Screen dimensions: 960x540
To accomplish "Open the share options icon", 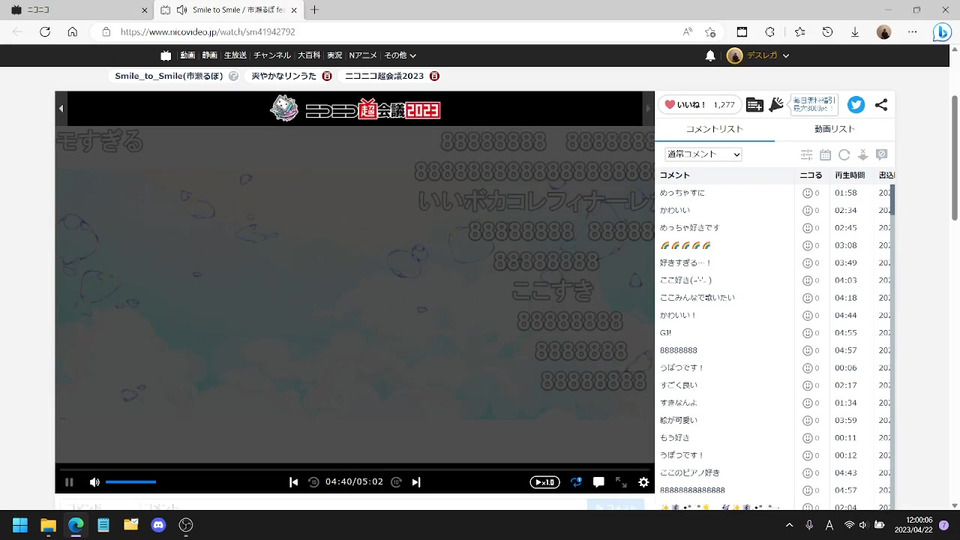I will [x=881, y=105].
